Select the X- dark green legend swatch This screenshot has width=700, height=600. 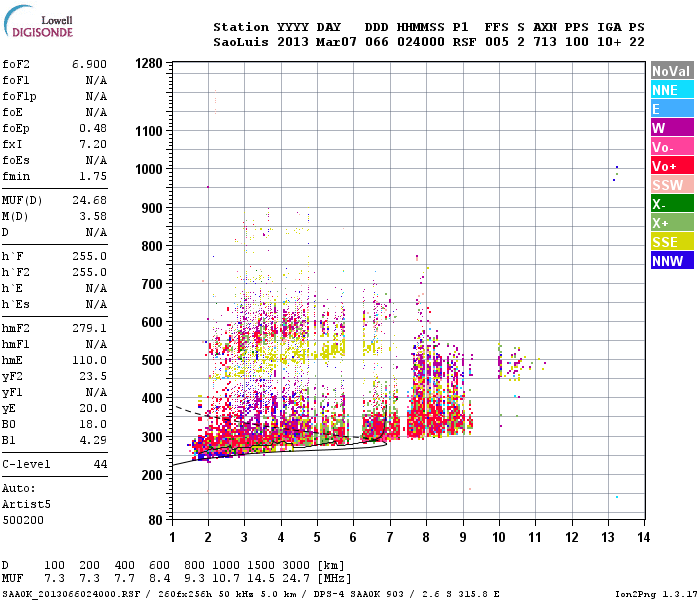coord(672,204)
